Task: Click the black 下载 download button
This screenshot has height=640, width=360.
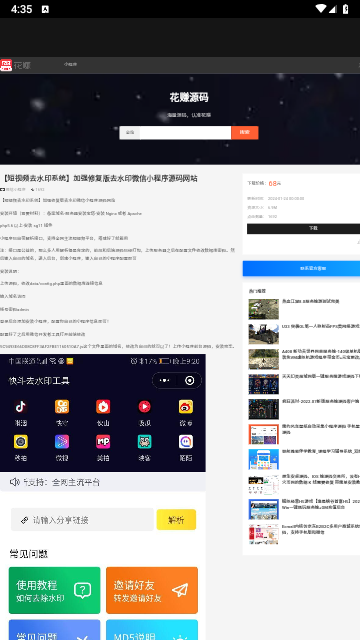Action: (x=303, y=229)
